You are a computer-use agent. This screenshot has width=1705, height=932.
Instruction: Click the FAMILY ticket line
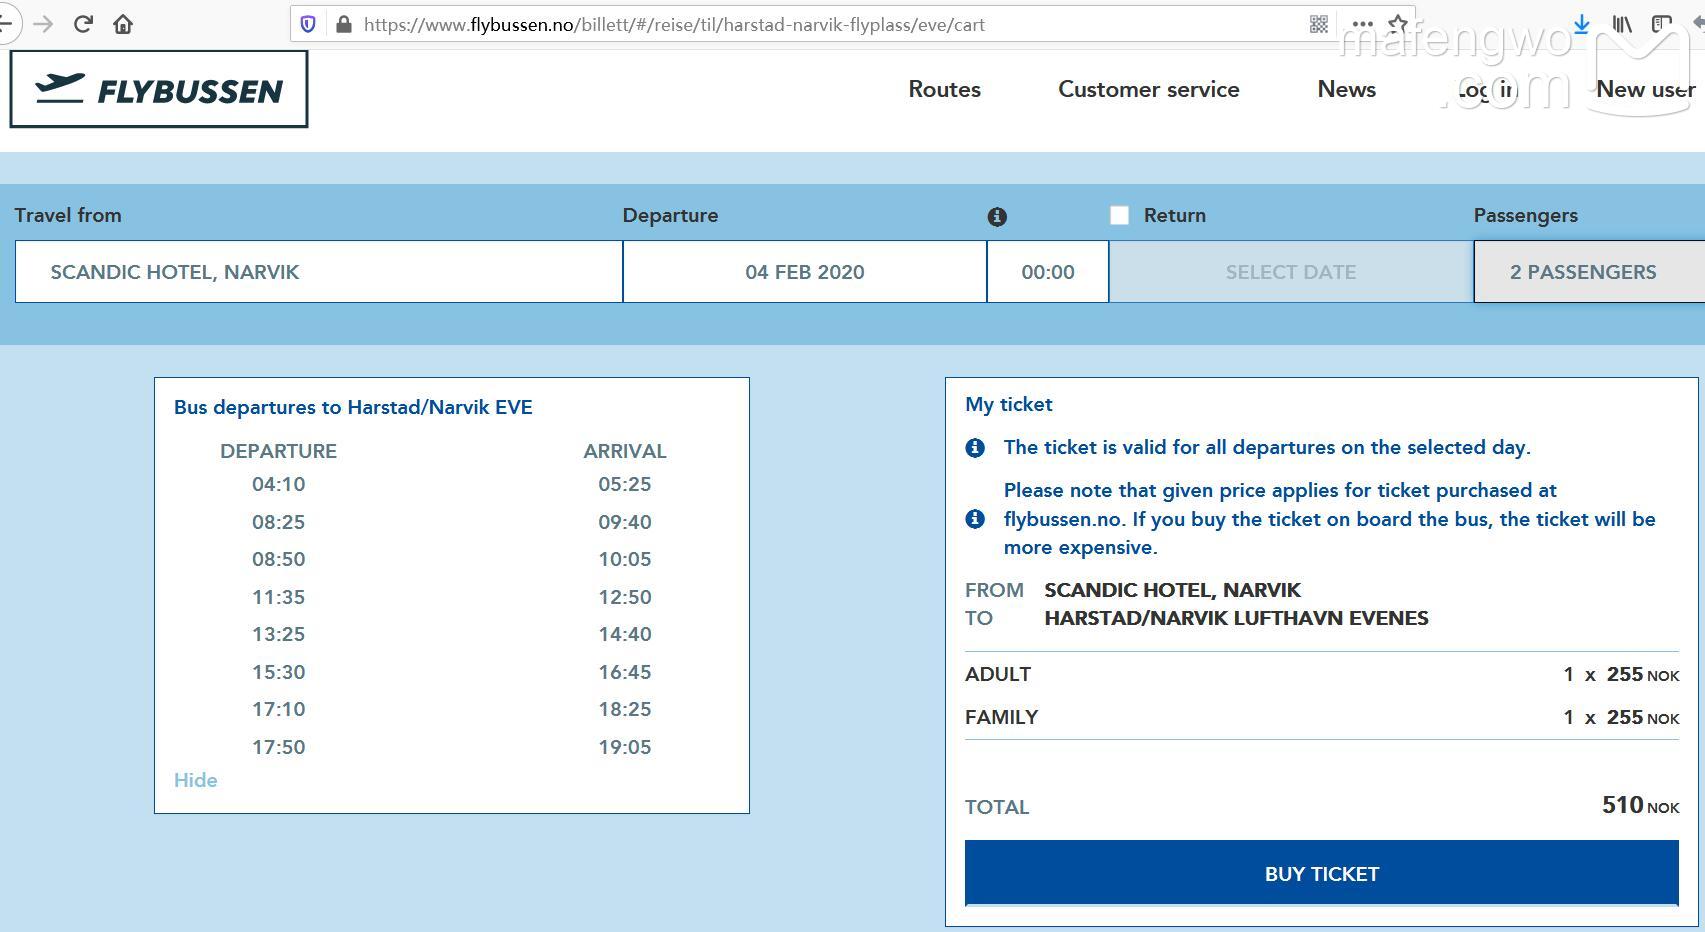point(1321,717)
